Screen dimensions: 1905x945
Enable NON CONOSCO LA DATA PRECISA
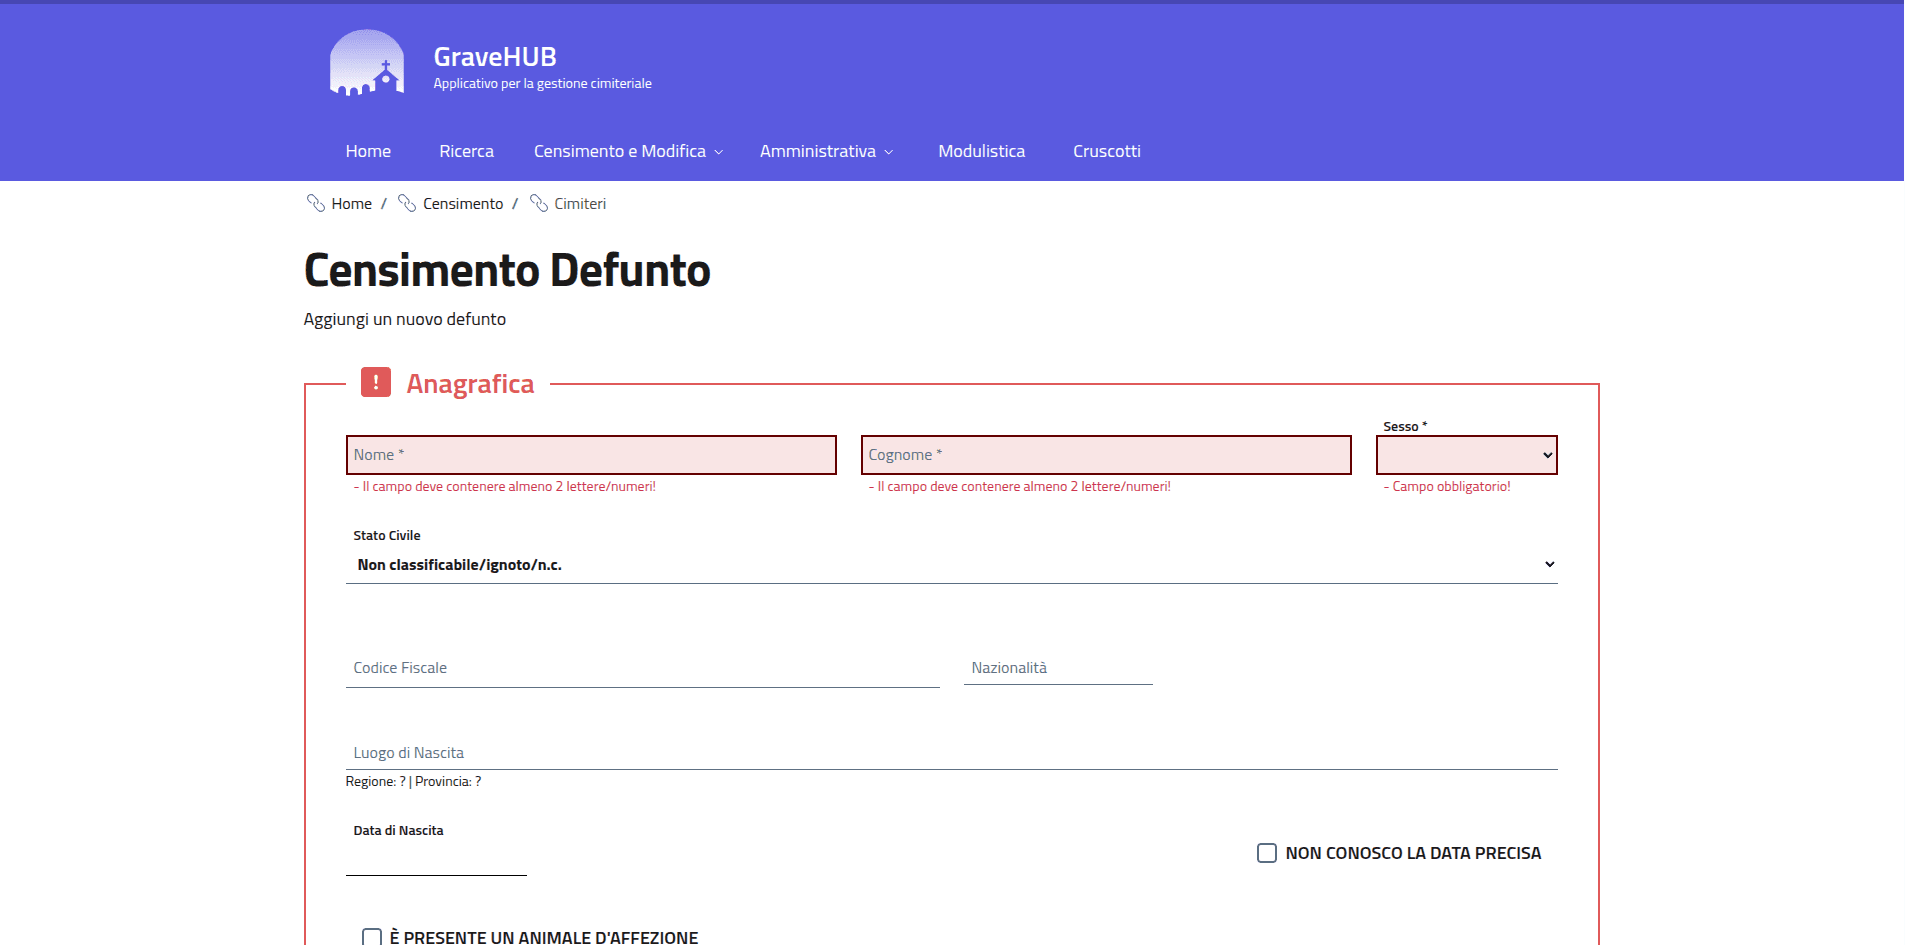click(x=1267, y=852)
